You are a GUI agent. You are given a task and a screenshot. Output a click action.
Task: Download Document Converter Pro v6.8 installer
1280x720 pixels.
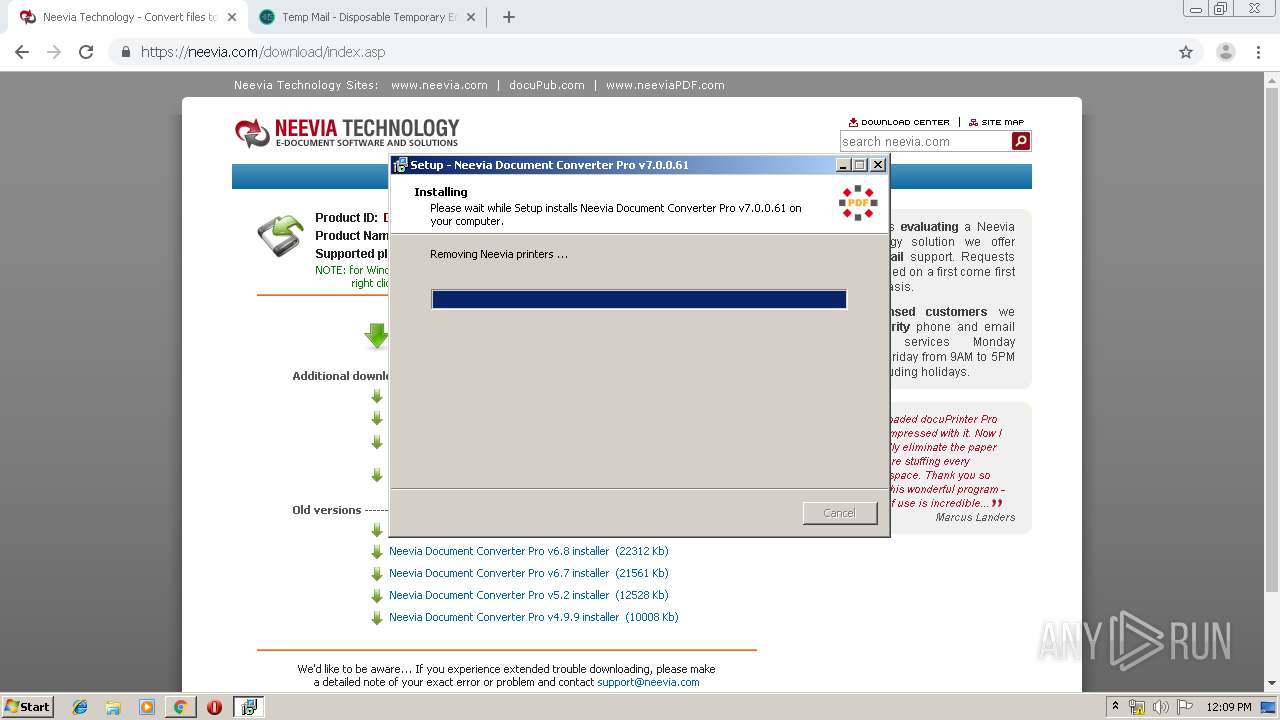(529, 551)
